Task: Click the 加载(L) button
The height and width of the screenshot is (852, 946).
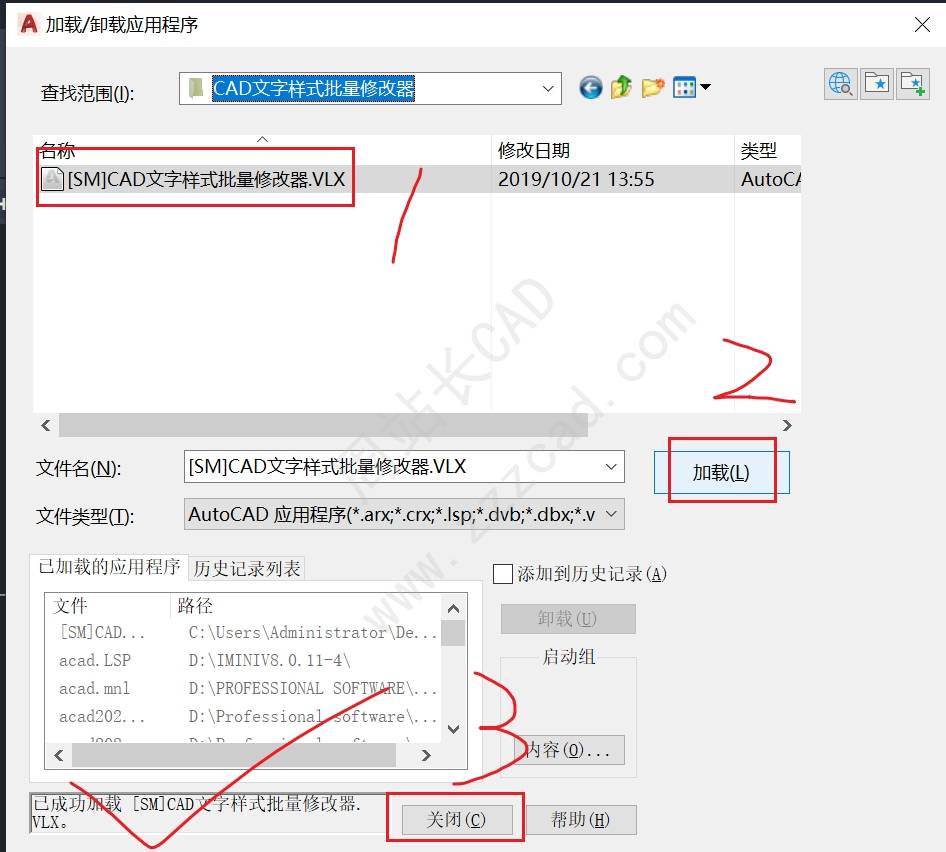Action: point(721,473)
